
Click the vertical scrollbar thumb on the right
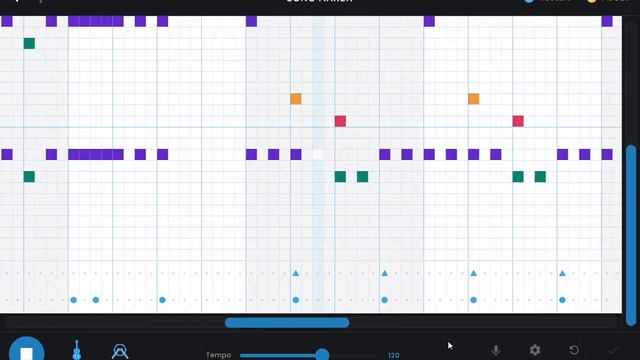pos(631,236)
